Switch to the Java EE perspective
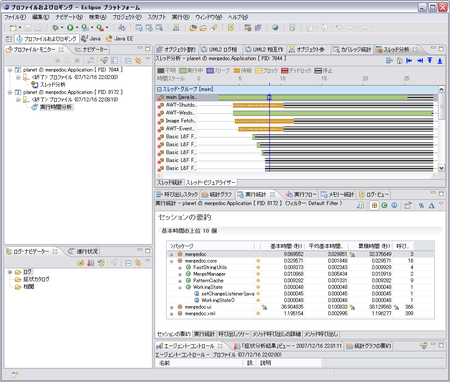Viewport: 450px width, 382px height. [x=120, y=39]
